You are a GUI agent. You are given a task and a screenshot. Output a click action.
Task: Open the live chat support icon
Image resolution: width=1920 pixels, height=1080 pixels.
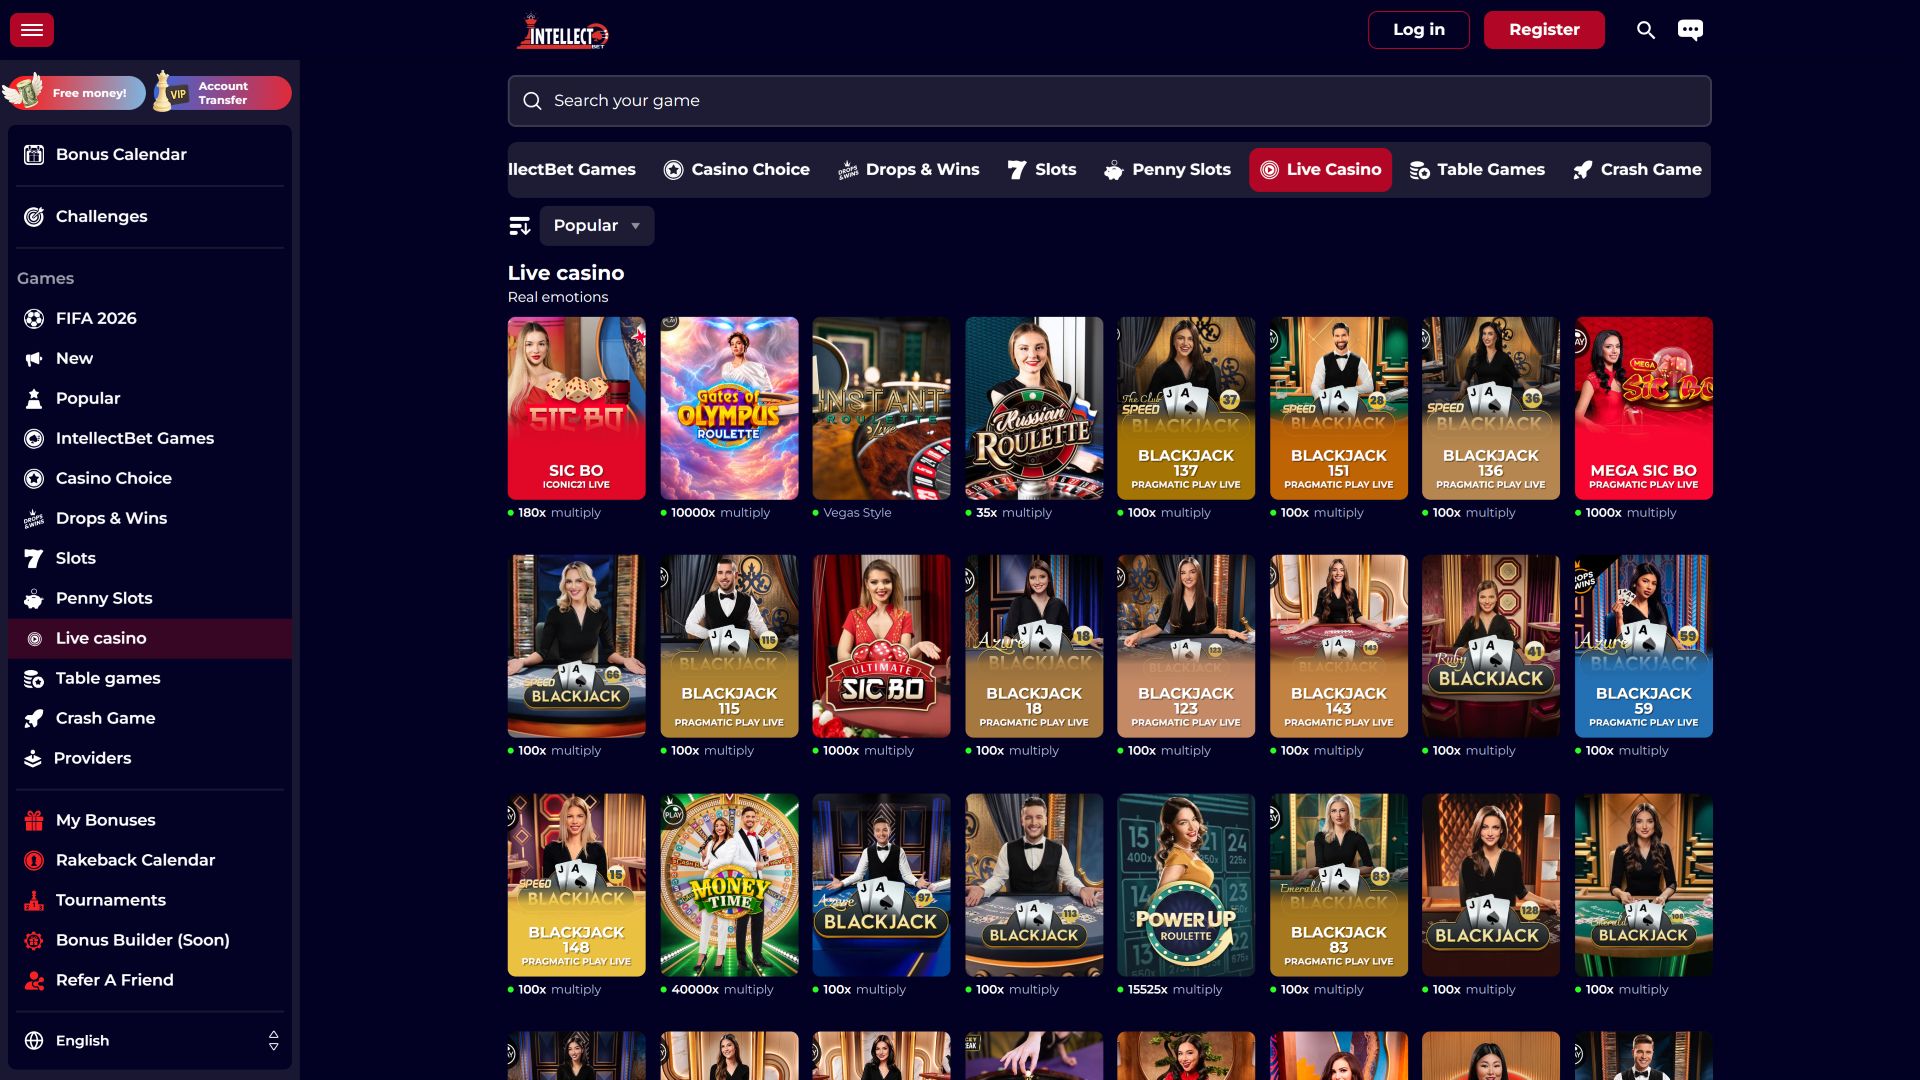1690,30
